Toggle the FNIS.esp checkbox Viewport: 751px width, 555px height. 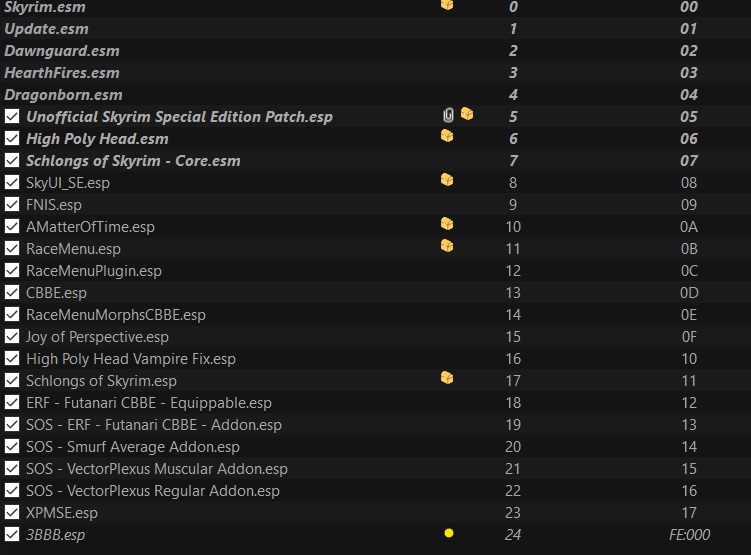[x=12, y=204]
